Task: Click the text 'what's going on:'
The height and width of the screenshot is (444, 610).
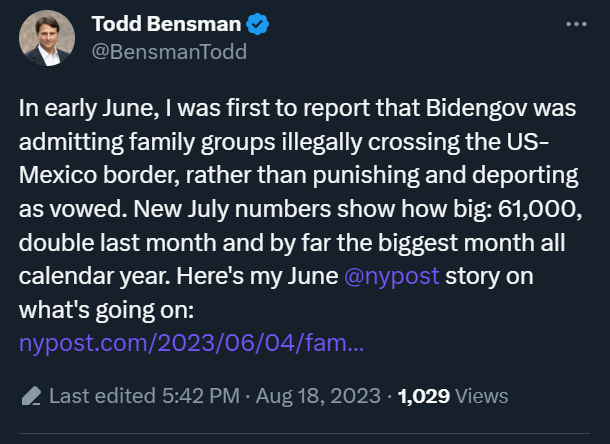Action: [x=106, y=310]
